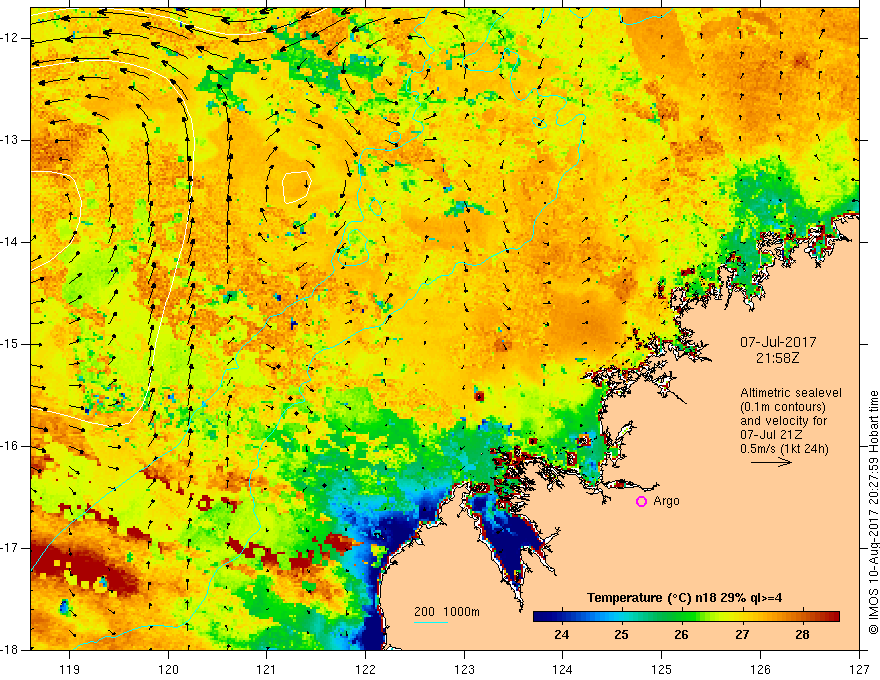Image resolution: width=880 pixels, height=680 pixels.
Task: Click 'and velocity for' legend line
Action: tap(783, 421)
